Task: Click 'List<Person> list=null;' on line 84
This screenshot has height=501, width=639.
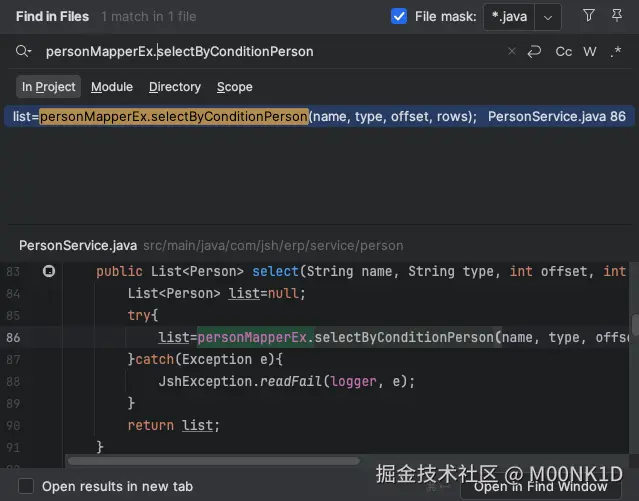Action: (216, 294)
